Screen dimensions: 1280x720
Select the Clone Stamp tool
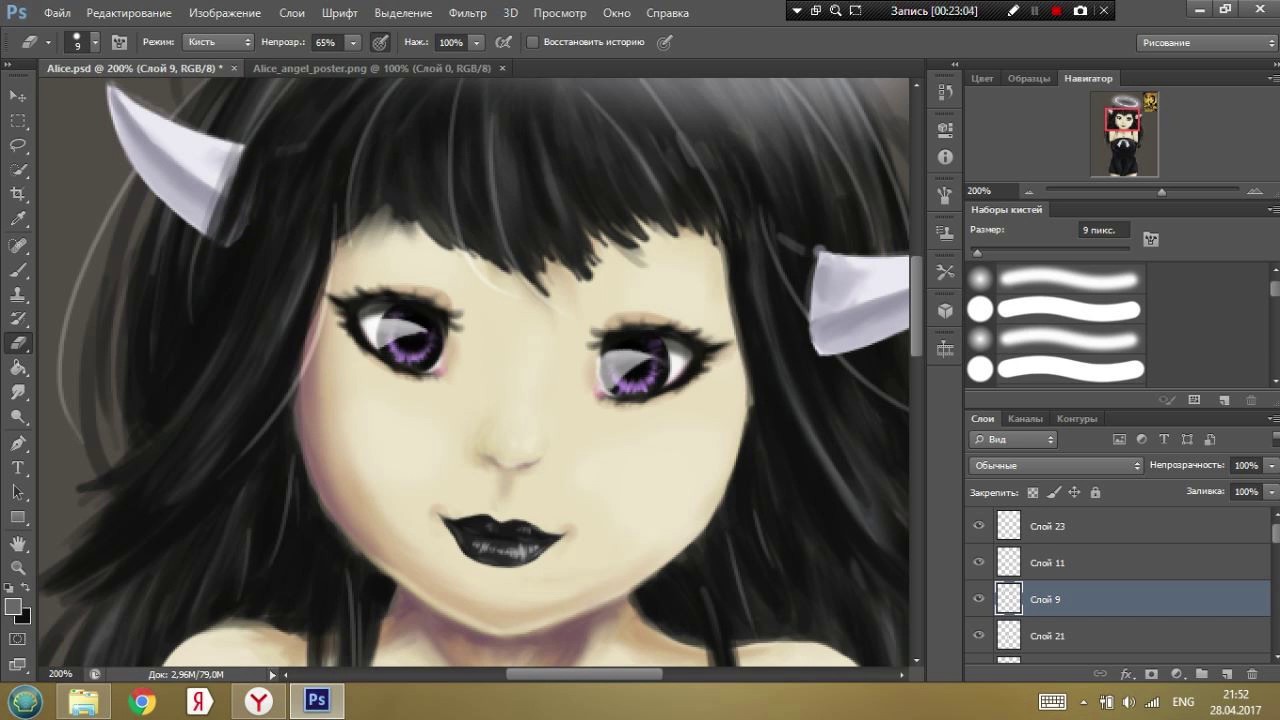[18, 295]
